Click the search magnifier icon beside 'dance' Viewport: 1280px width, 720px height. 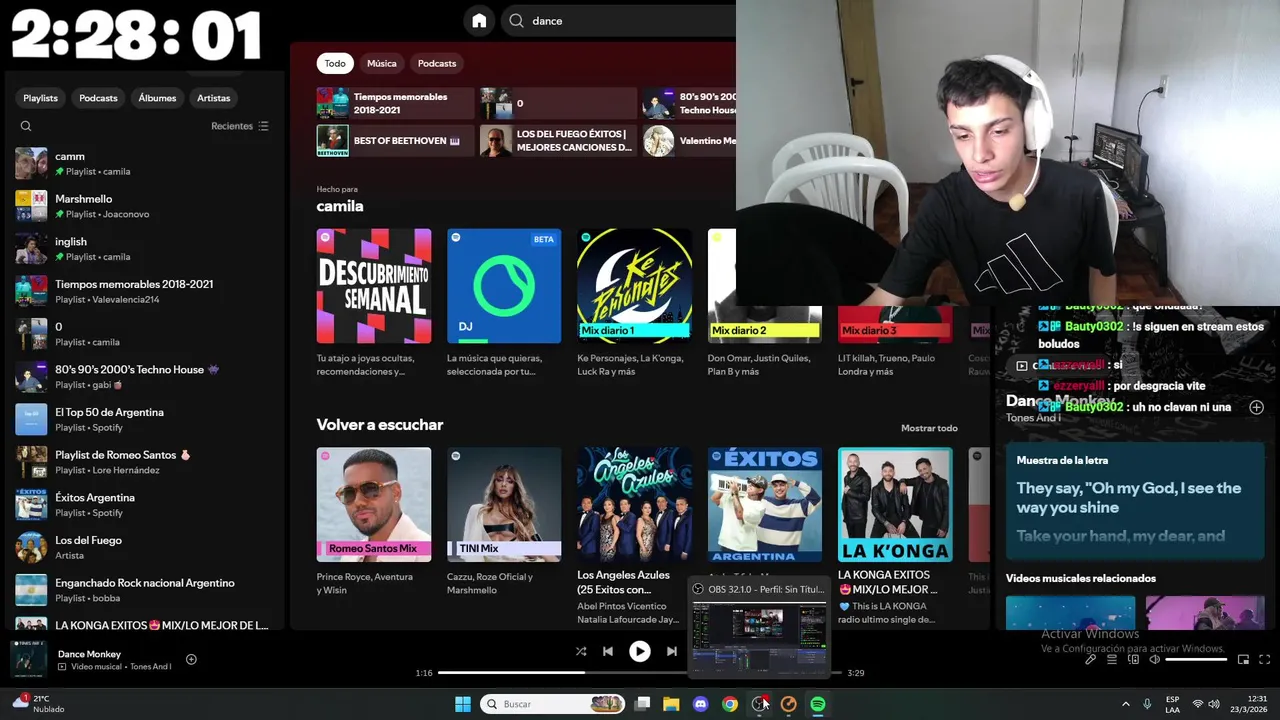516,21
